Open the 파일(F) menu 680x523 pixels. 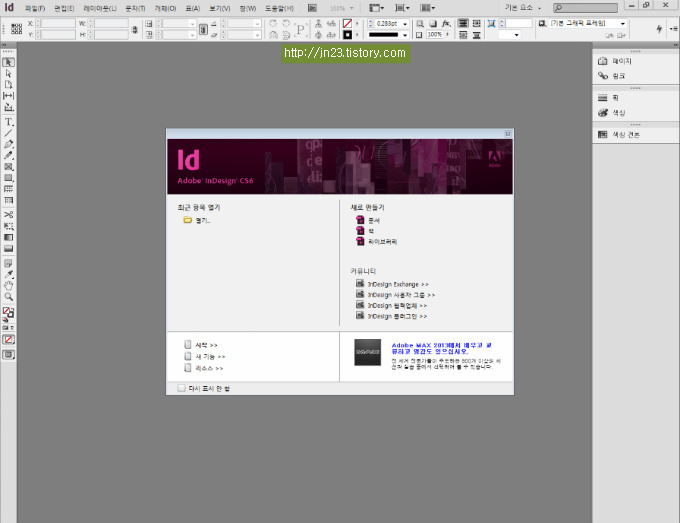[x=35, y=8]
